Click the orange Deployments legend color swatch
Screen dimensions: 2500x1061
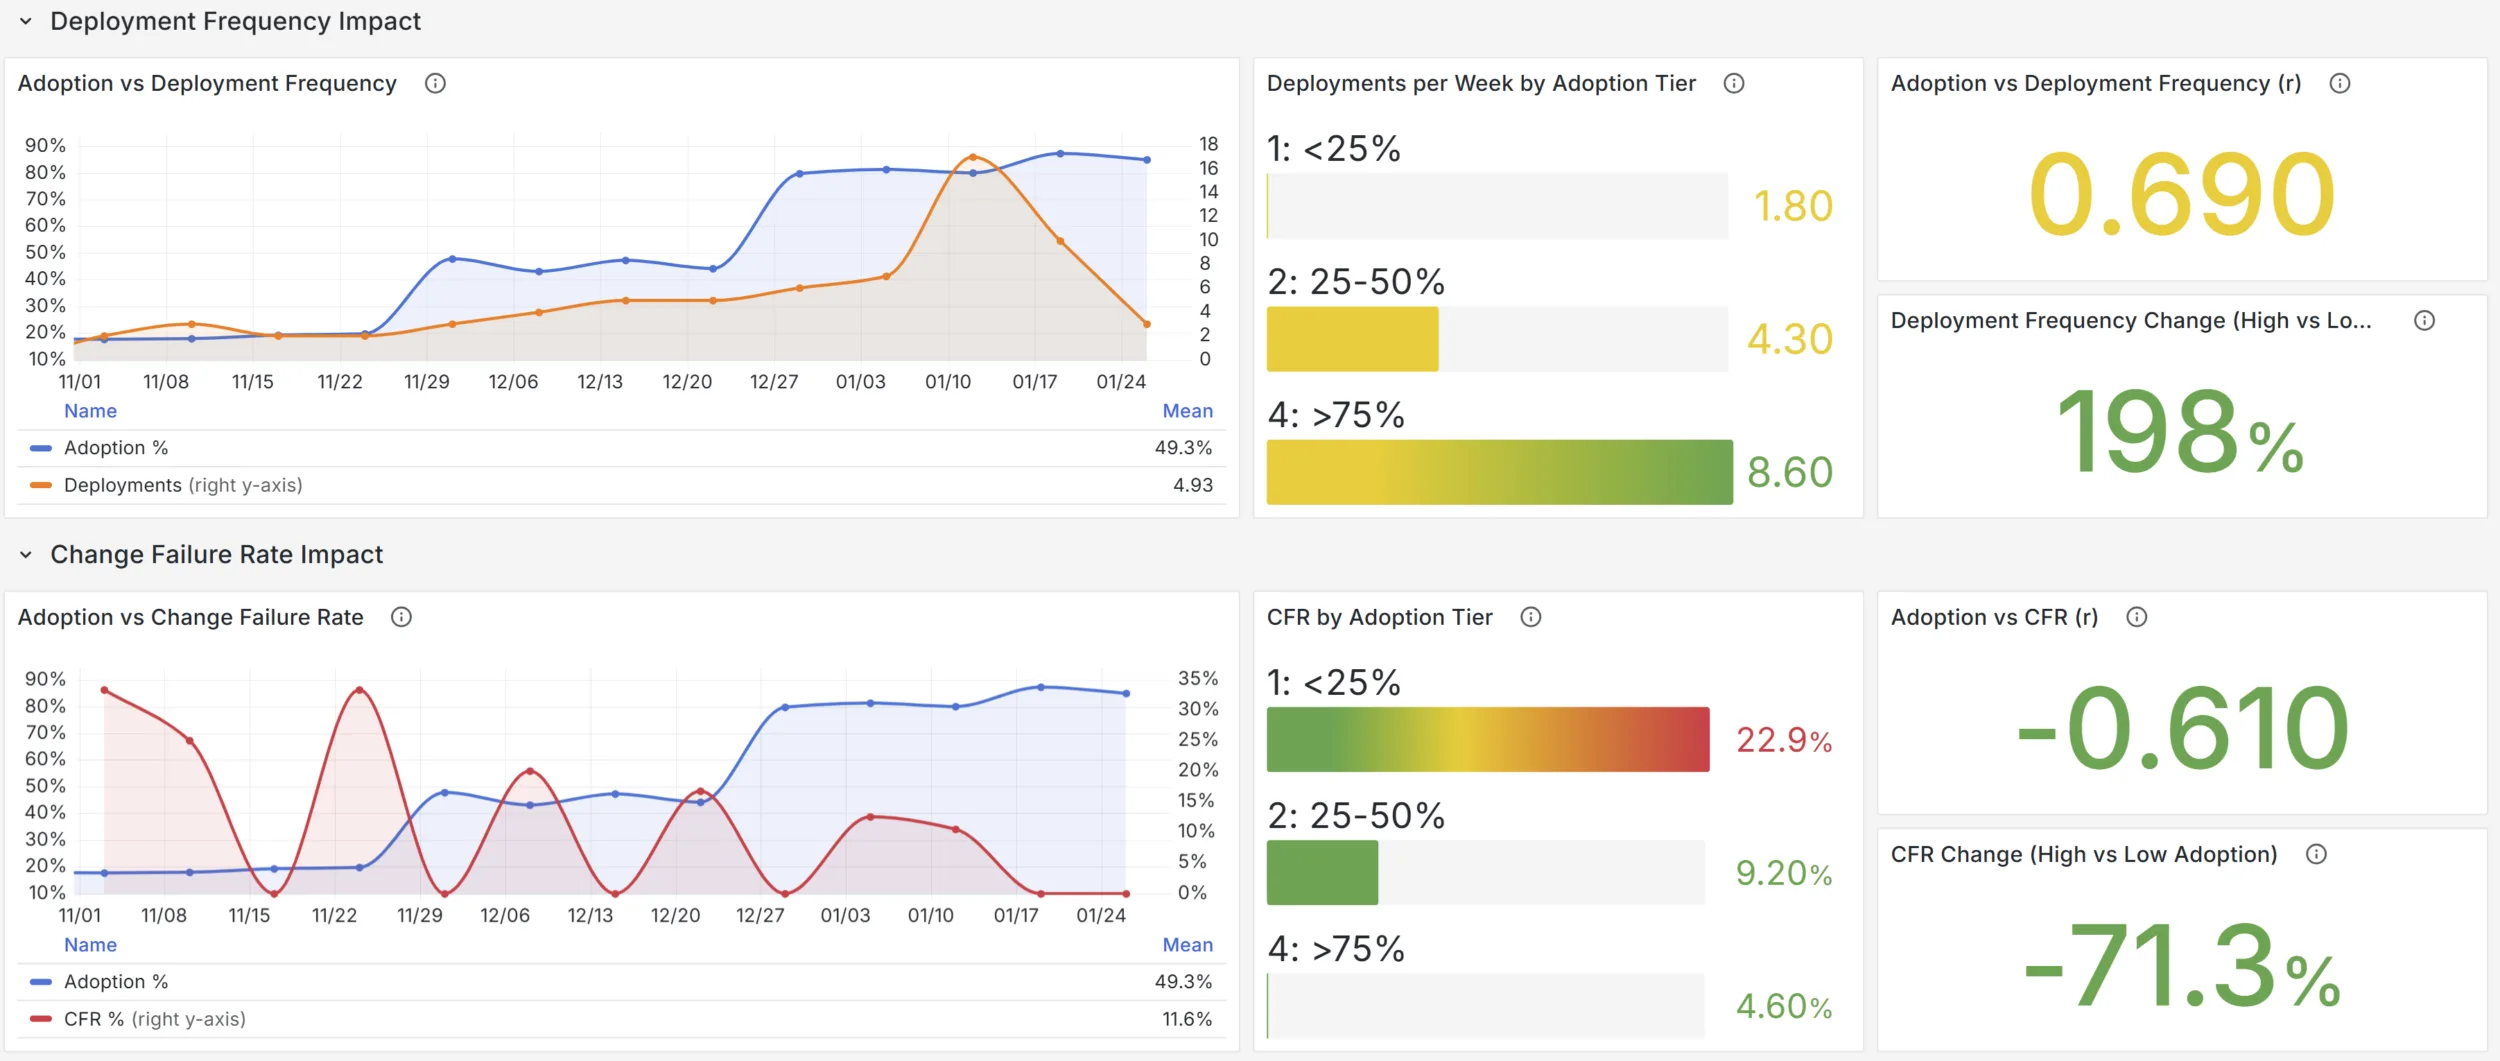pos(41,486)
